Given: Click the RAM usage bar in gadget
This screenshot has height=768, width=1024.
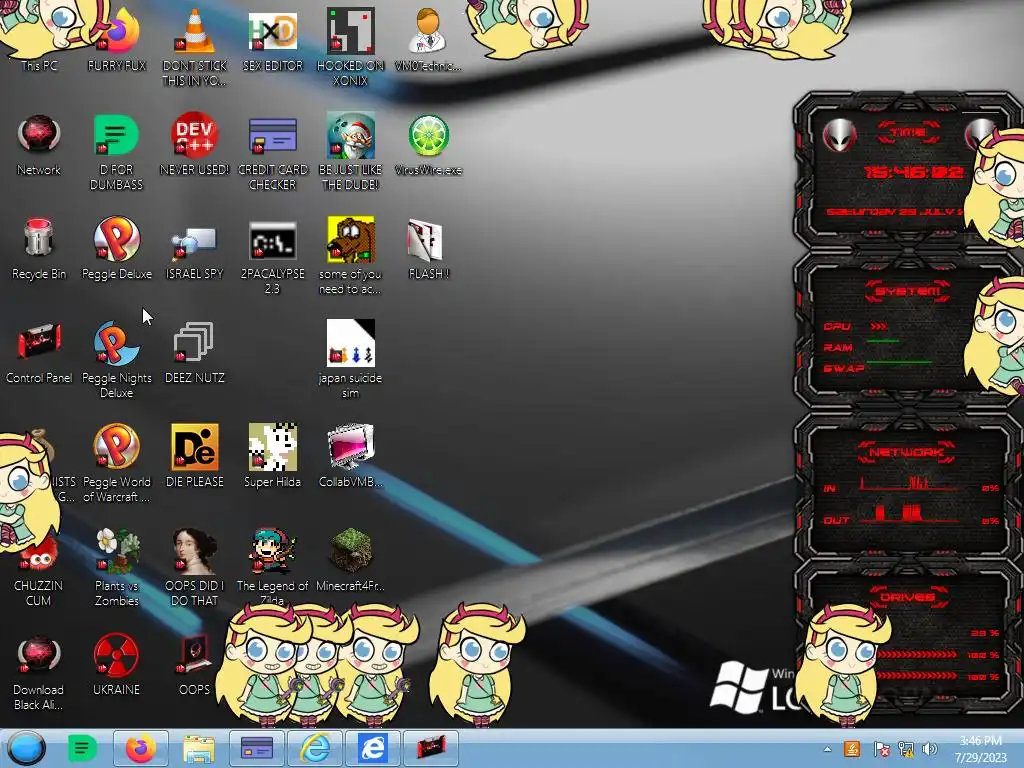Looking at the screenshot, I should [883, 342].
